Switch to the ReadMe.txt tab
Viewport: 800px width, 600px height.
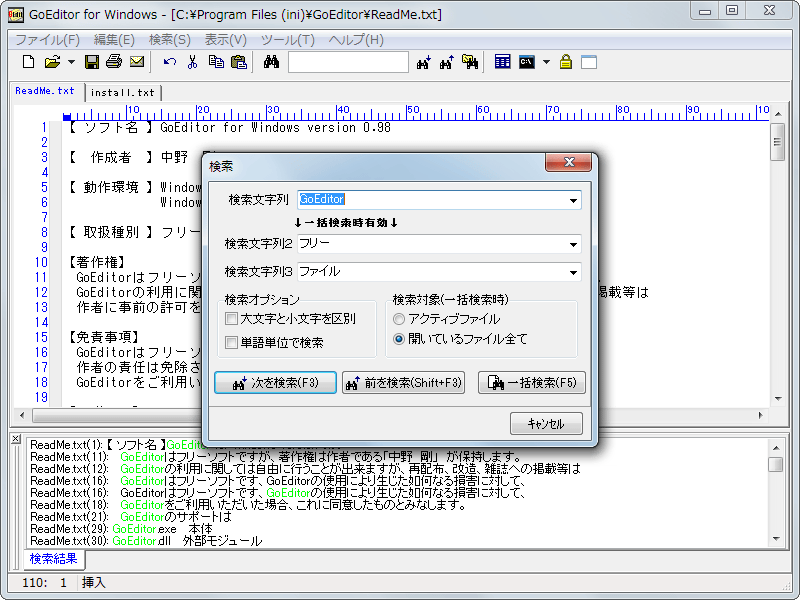pyautogui.click(x=45, y=91)
